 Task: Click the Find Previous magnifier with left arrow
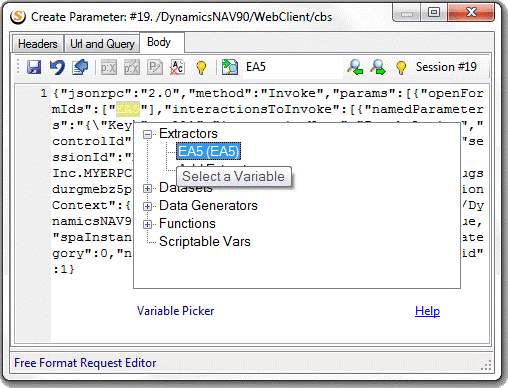click(x=355, y=67)
